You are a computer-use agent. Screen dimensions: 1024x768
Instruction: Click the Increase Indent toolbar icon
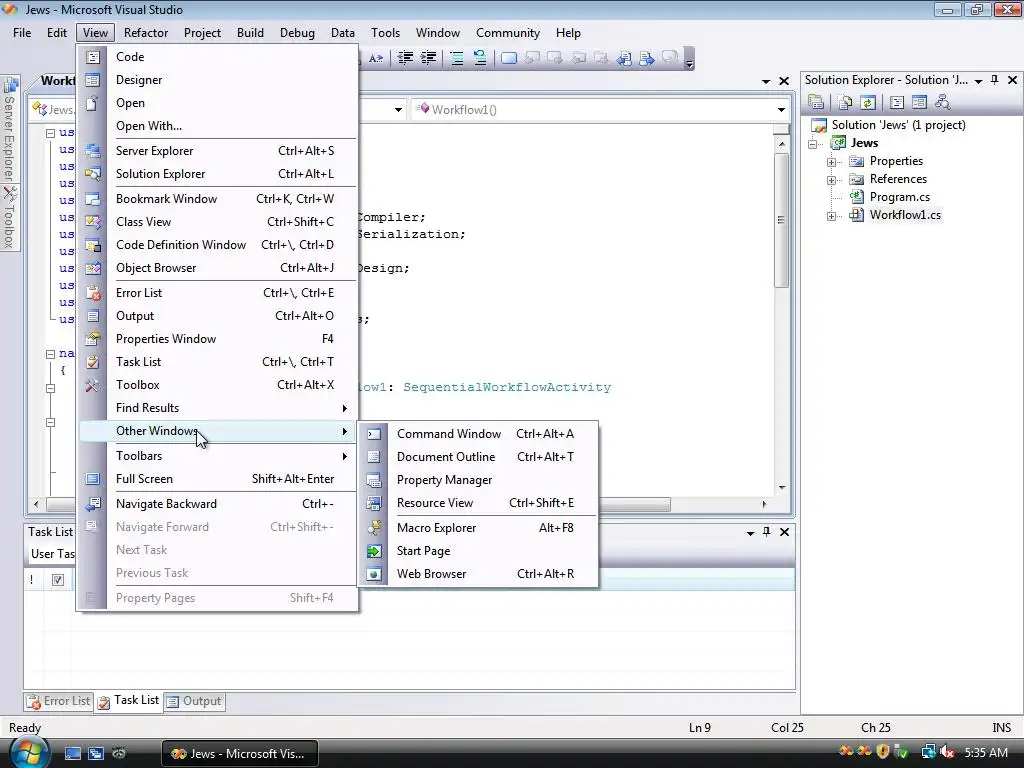coord(428,58)
